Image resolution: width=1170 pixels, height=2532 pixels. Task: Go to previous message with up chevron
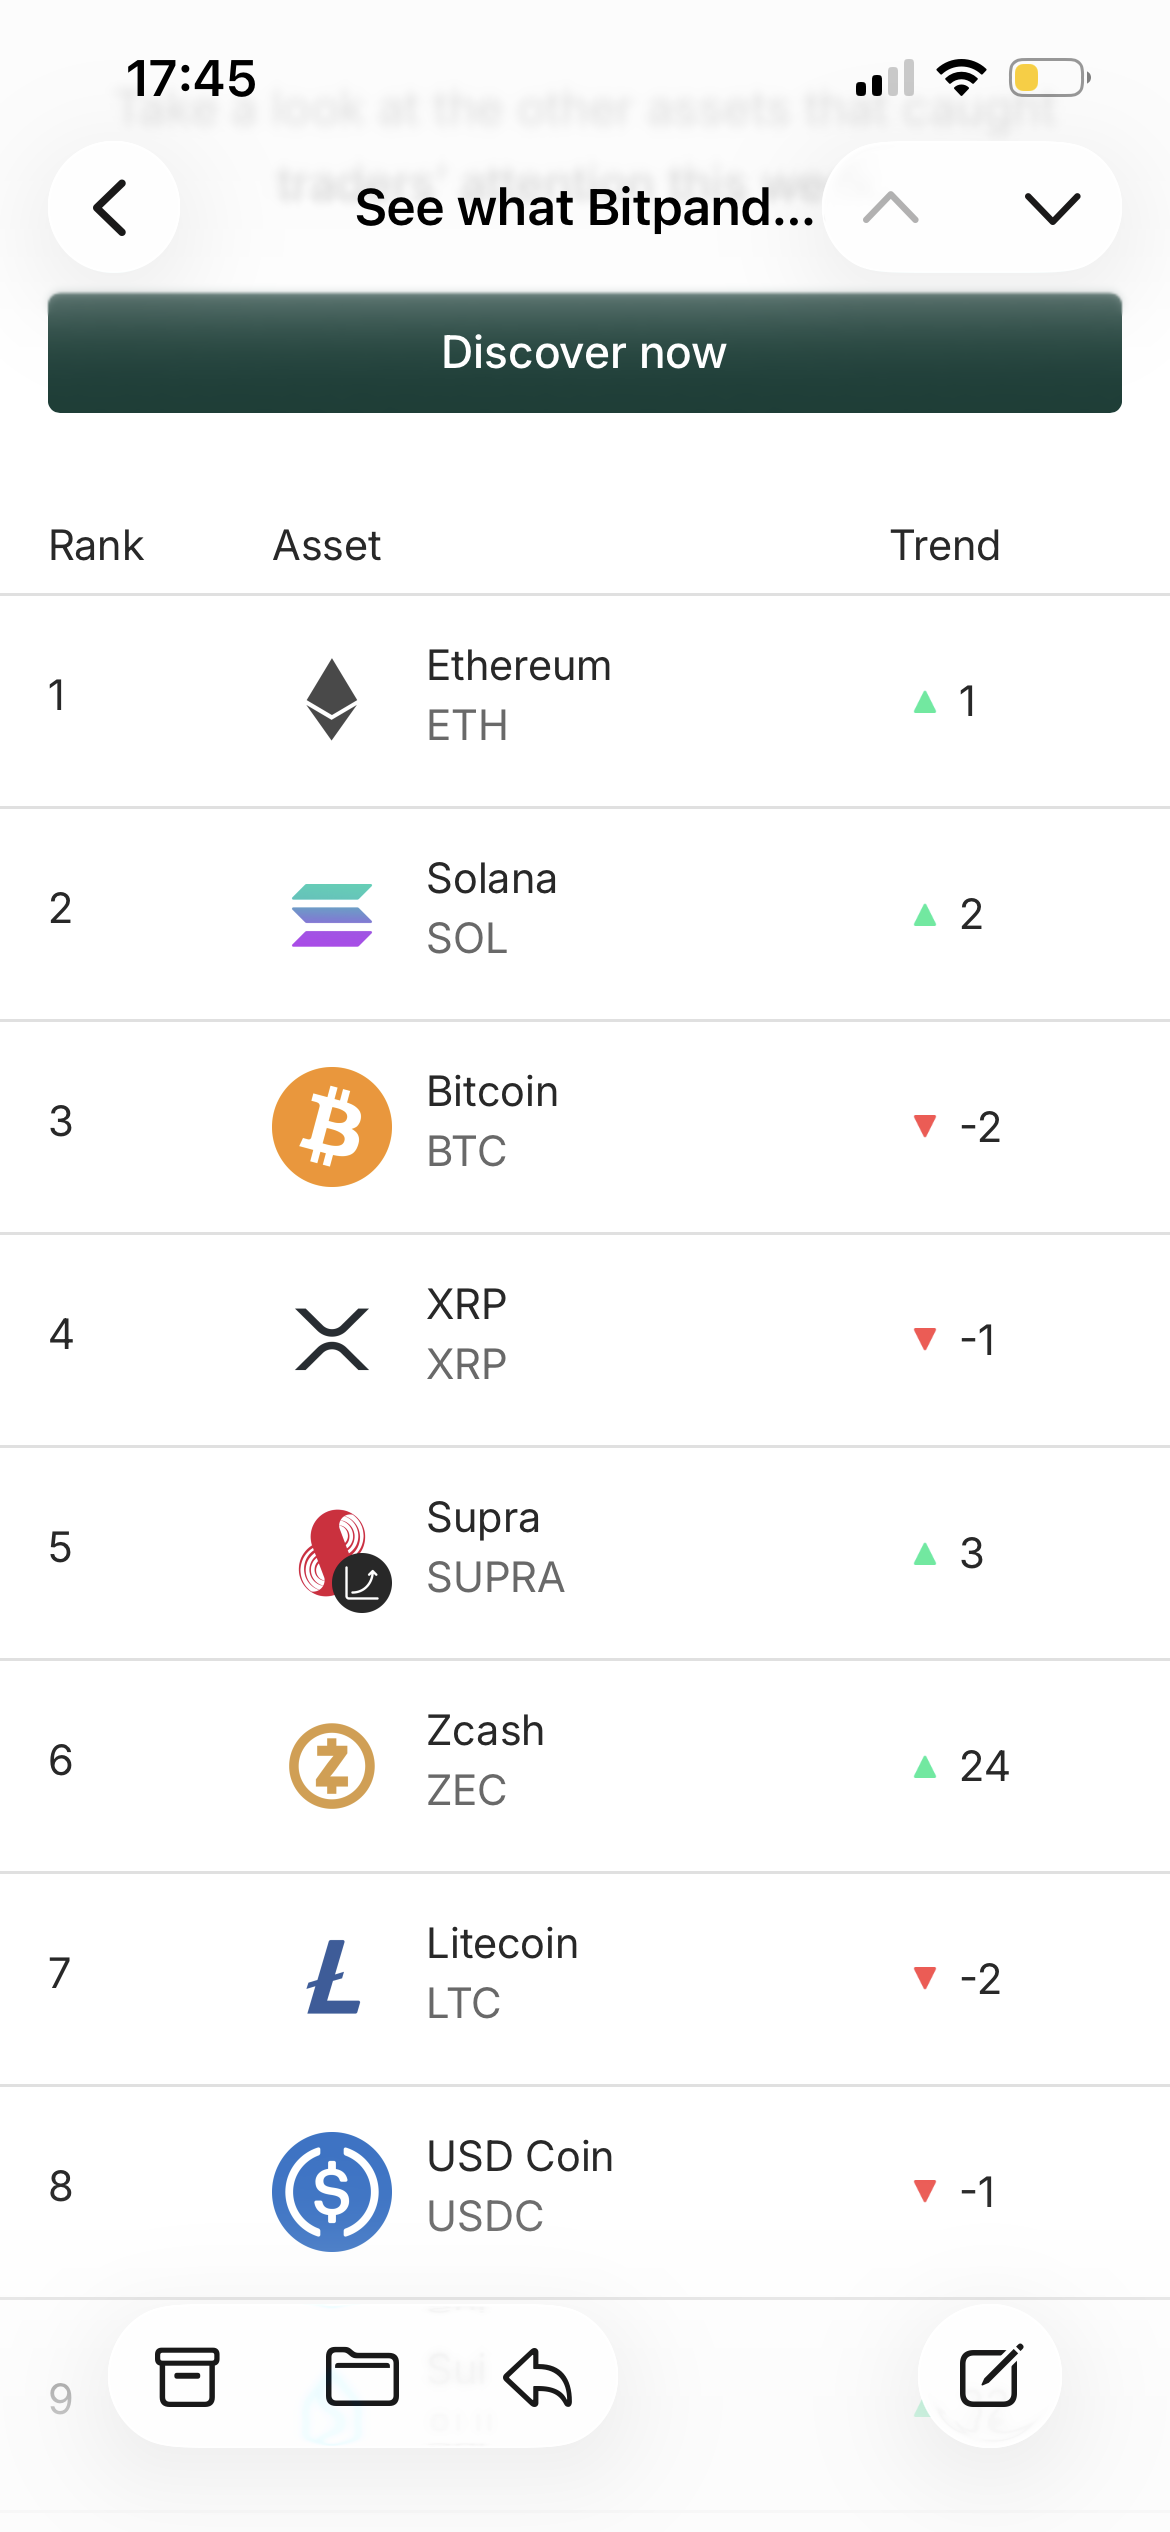click(890, 208)
